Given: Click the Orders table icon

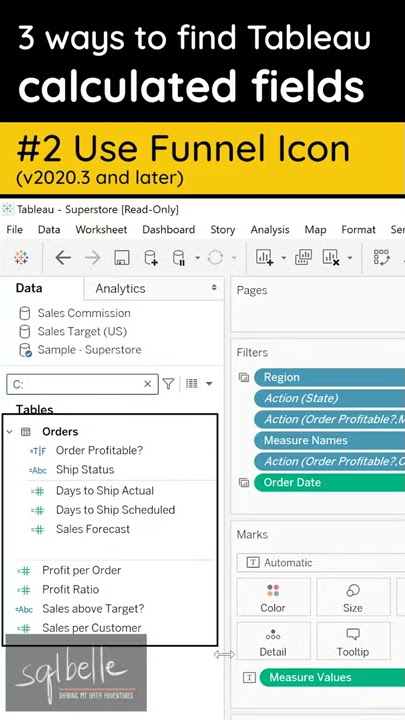Looking at the screenshot, I should pos(26,432).
